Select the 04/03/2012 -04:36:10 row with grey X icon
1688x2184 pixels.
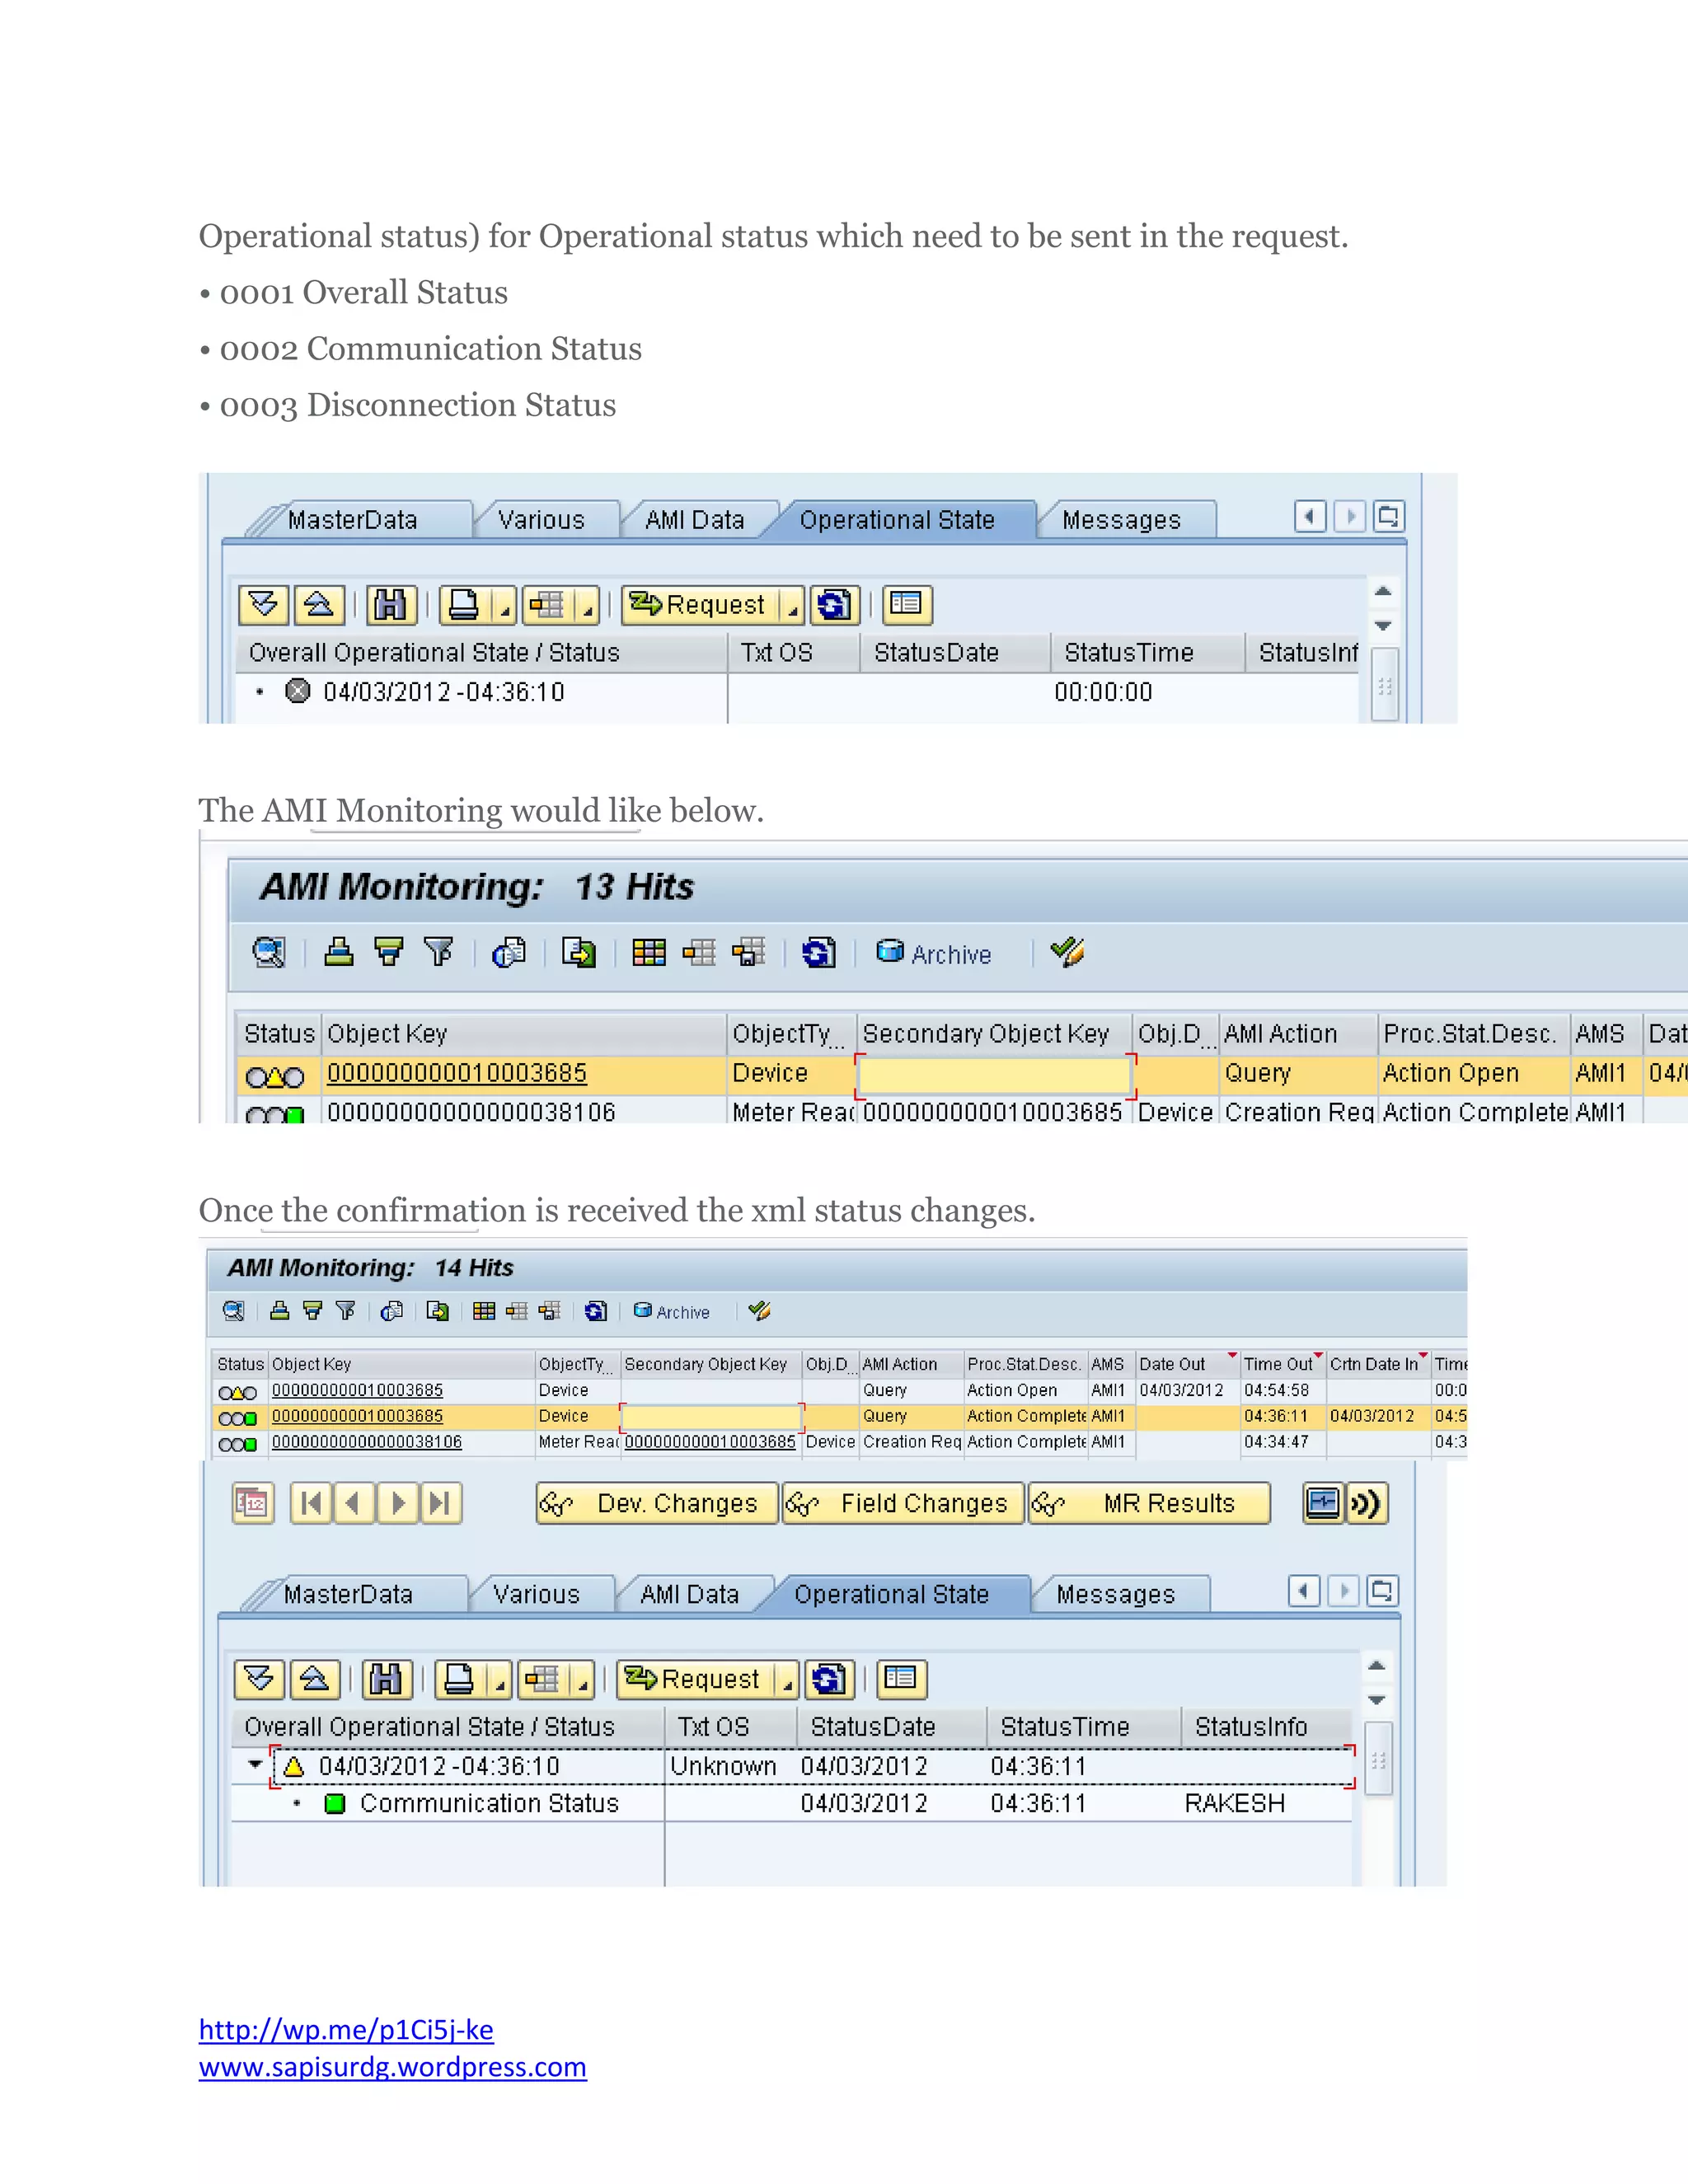[x=798, y=692]
